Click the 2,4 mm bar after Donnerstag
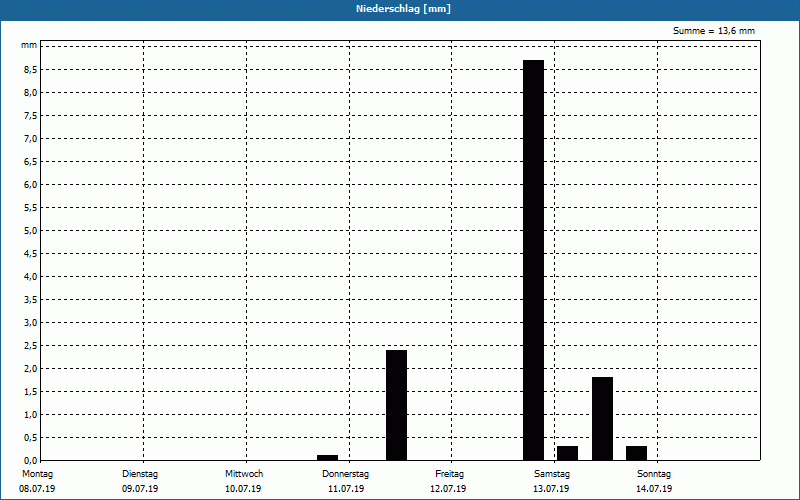Image resolution: width=800 pixels, height=500 pixels. click(x=396, y=405)
